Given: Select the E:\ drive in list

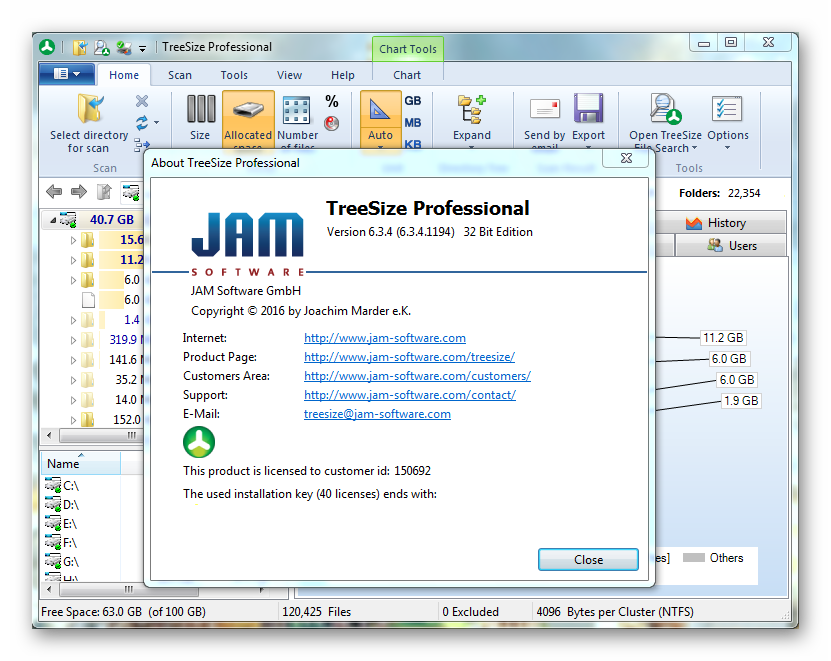Looking at the screenshot, I should [x=61, y=524].
